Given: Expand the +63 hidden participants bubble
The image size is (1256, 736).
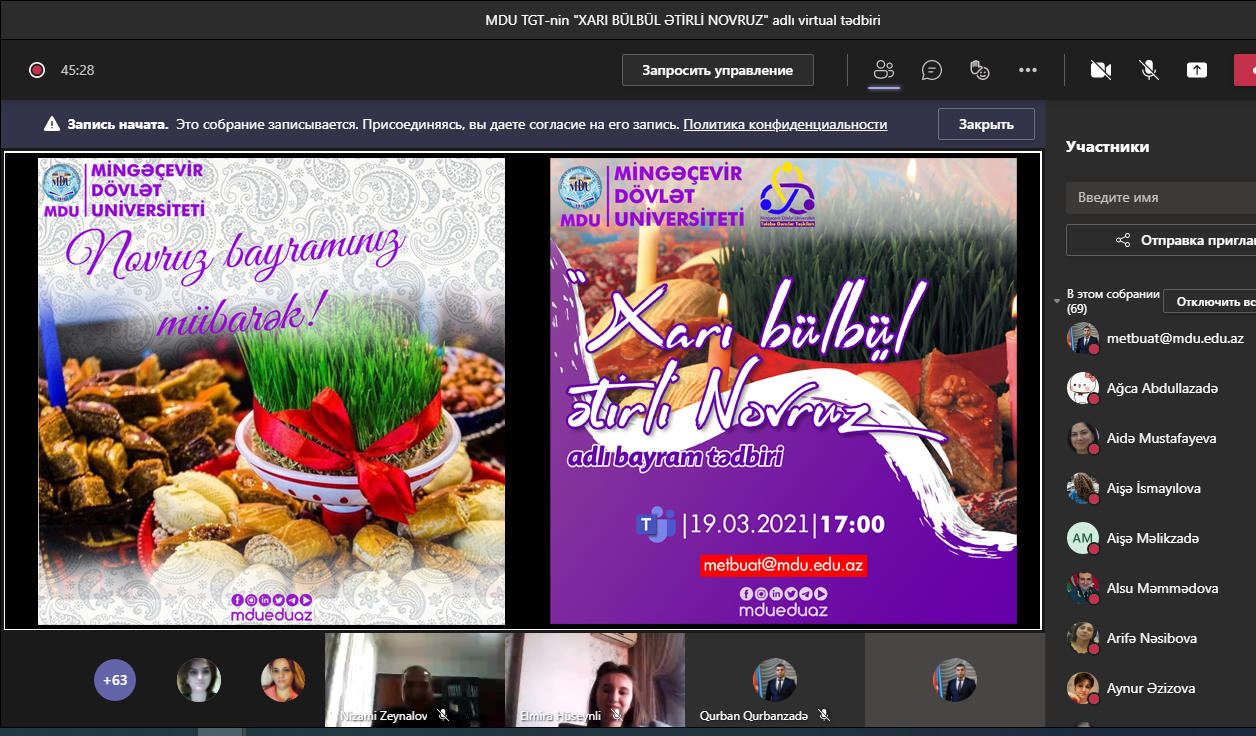Looking at the screenshot, I should (115, 680).
